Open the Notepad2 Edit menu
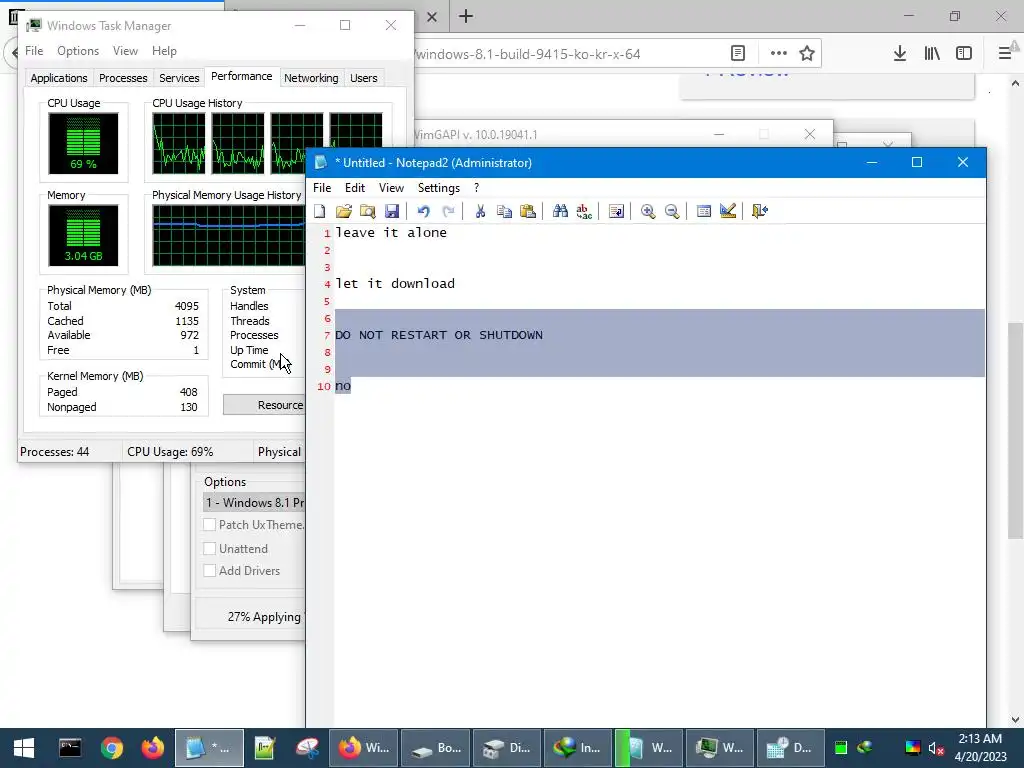Image resolution: width=1024 pixels, height=768 pixels. click(x=355, y=188)
